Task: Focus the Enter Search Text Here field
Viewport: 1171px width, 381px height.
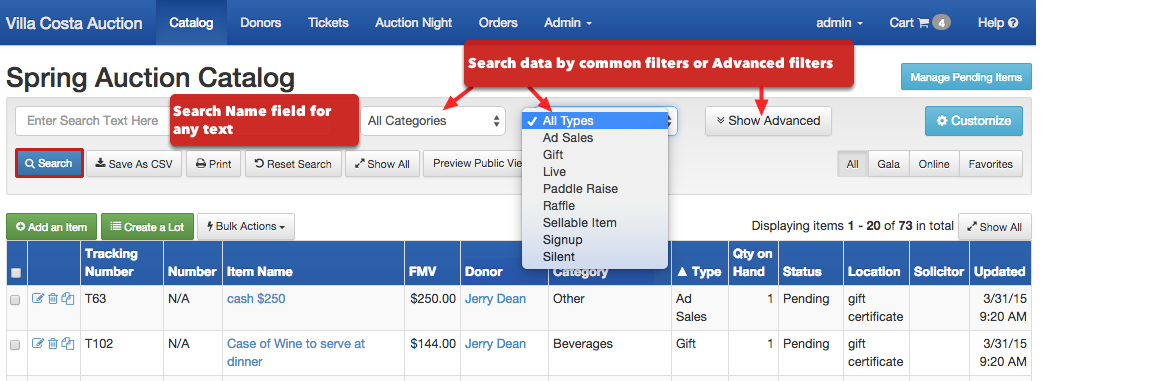Action: [93, 120]
